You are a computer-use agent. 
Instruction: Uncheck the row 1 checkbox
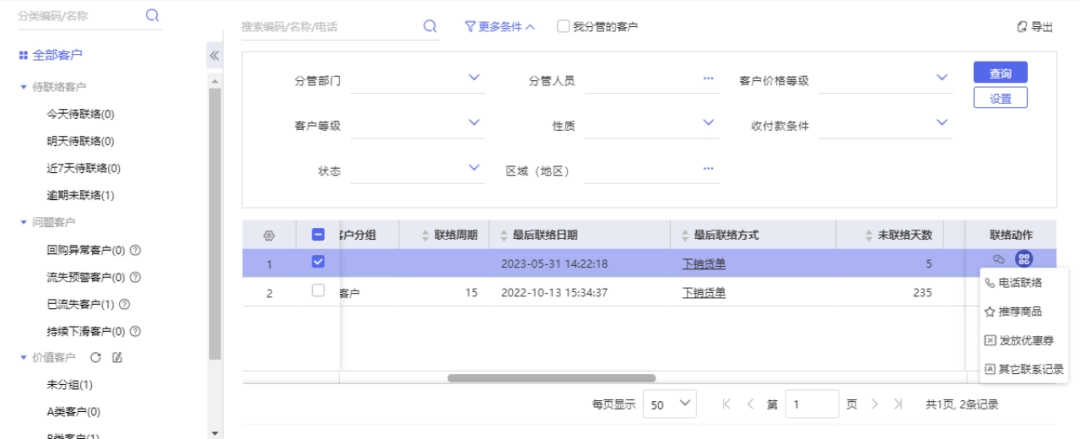point(318,262)
